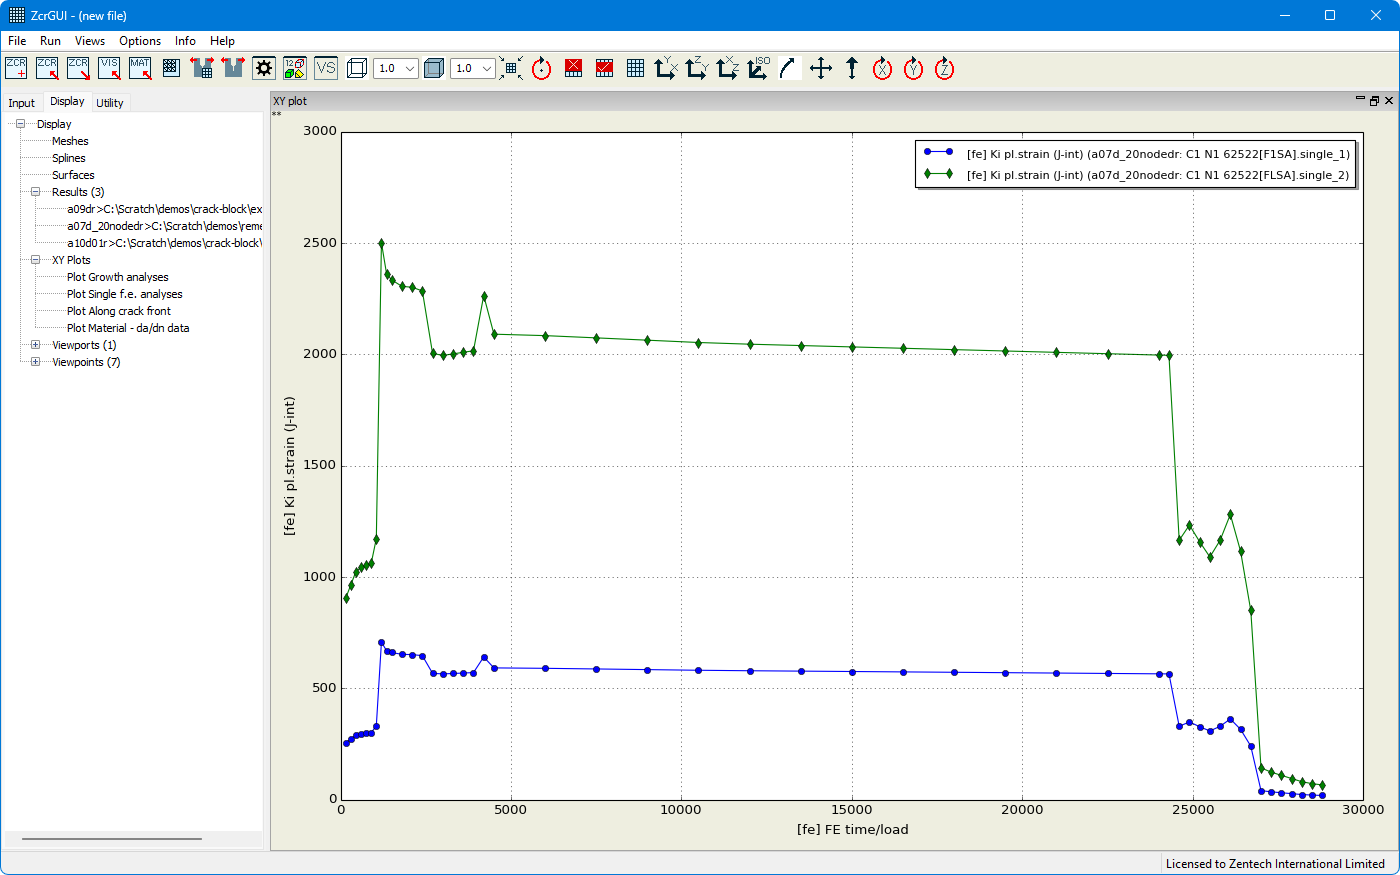Click legend entry F1SA single_1
The image size is (1400, 875).
1136,154
